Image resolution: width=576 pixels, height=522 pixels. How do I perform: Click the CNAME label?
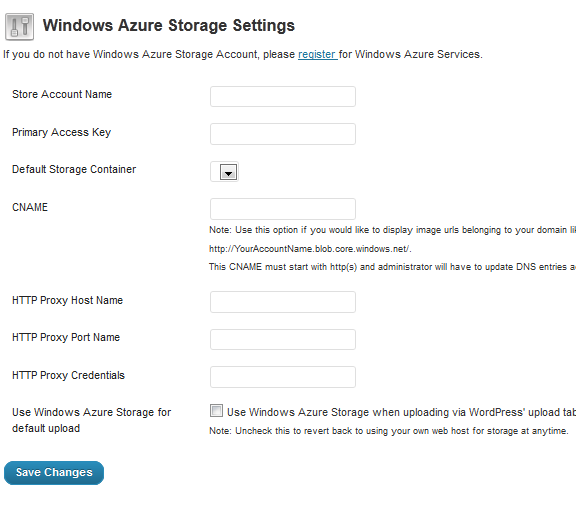click(x=30, y=207)
